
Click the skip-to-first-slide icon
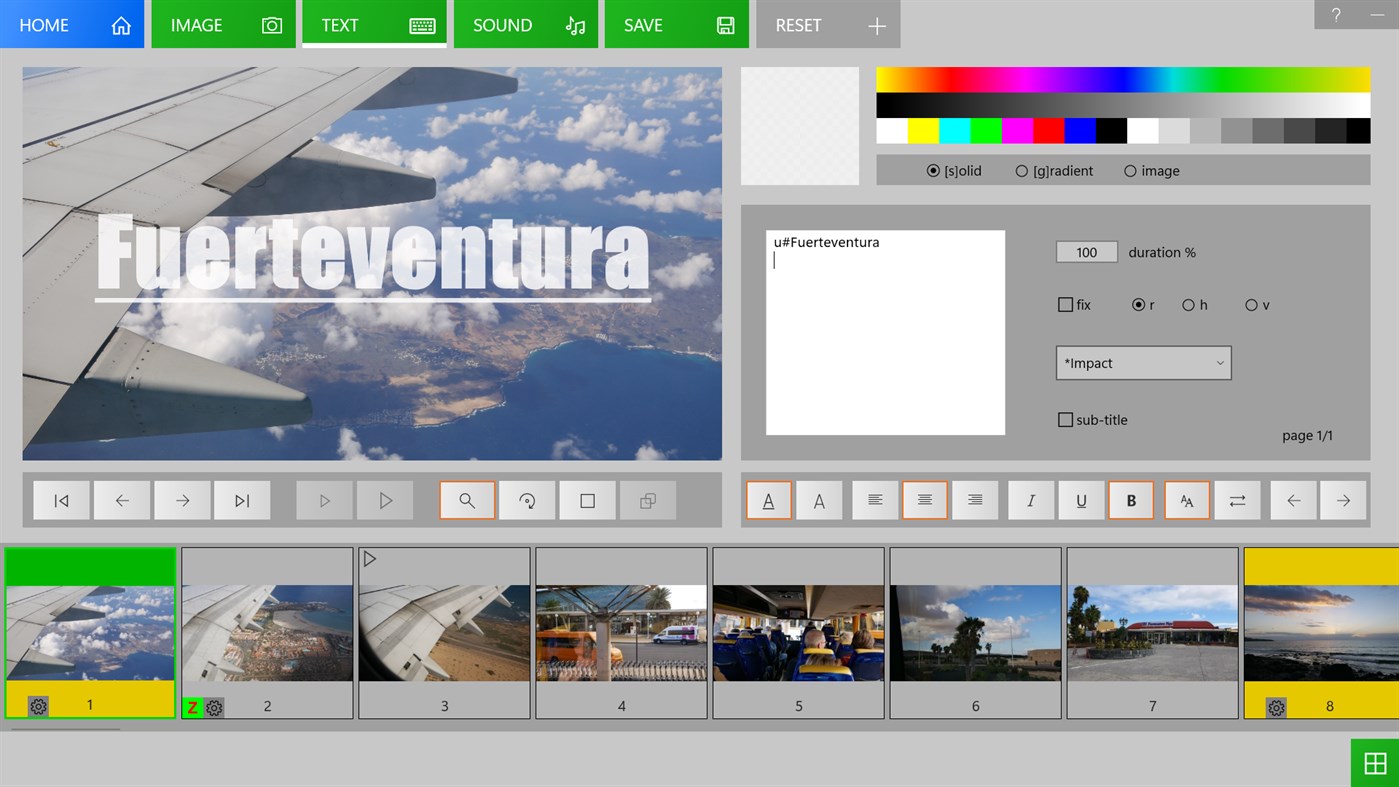pyautogui.click(x=61, y=500)
